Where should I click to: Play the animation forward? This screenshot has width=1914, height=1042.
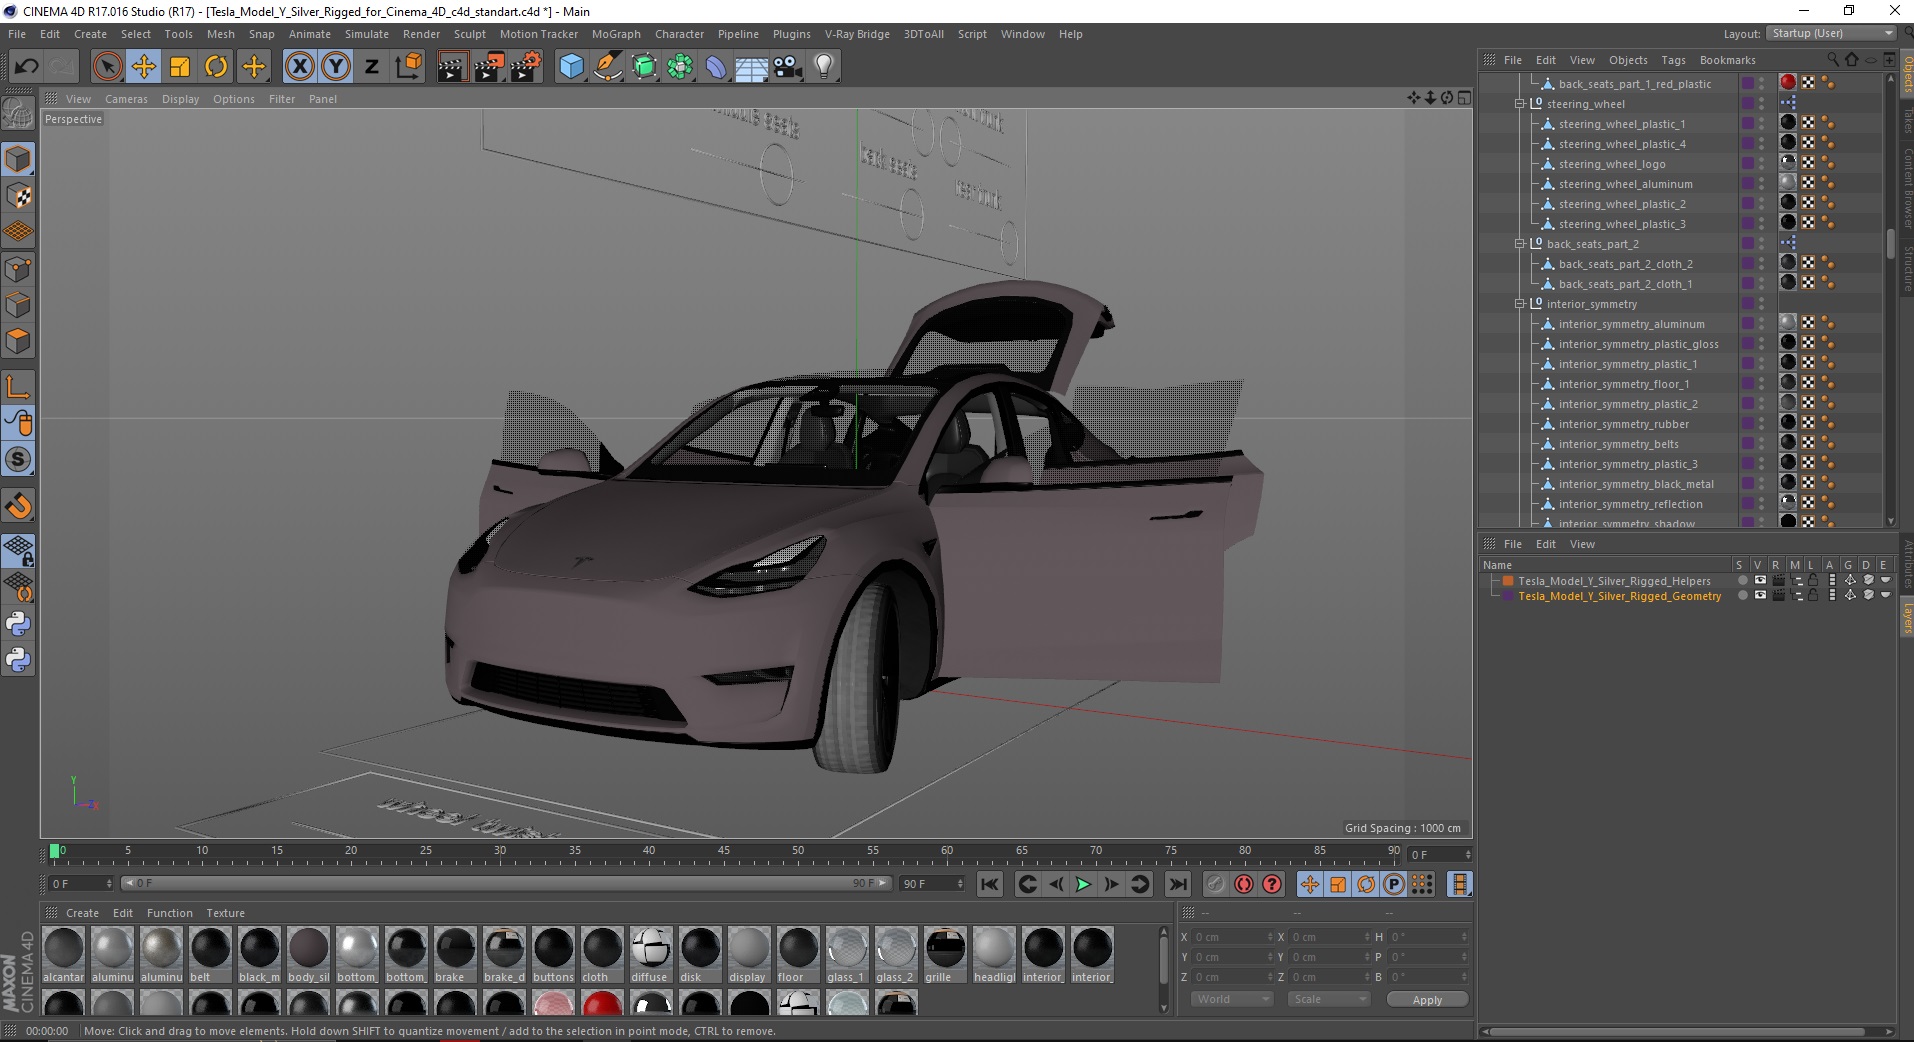tap(1083, 884)
